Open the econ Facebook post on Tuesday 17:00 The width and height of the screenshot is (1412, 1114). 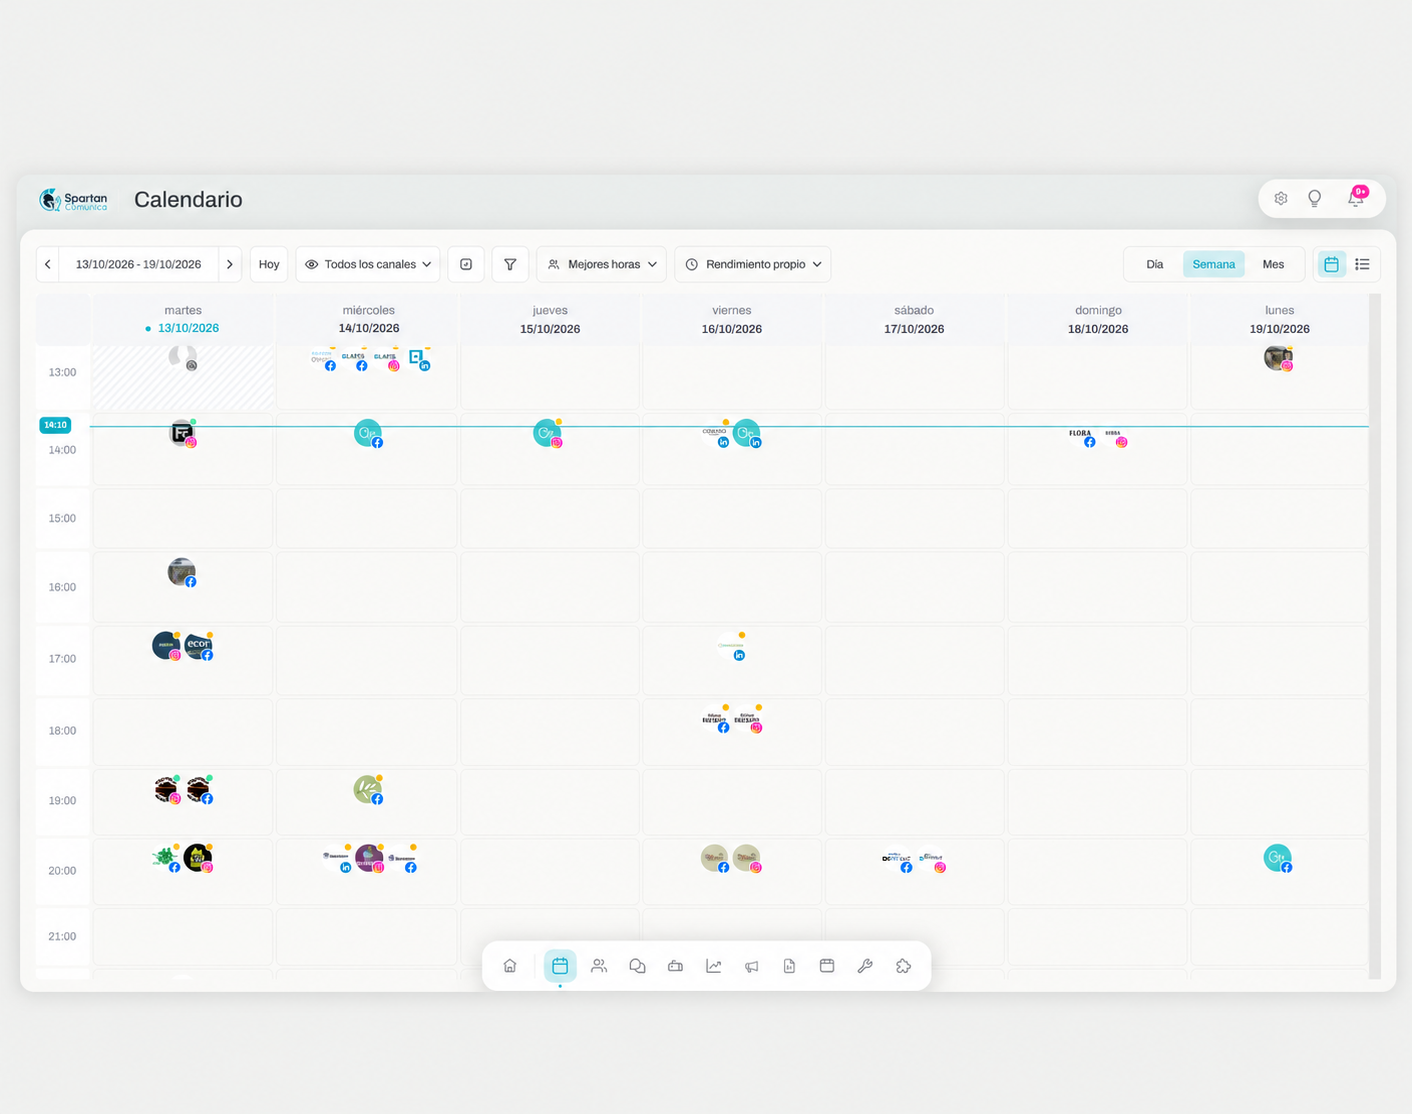pos(199,646)
